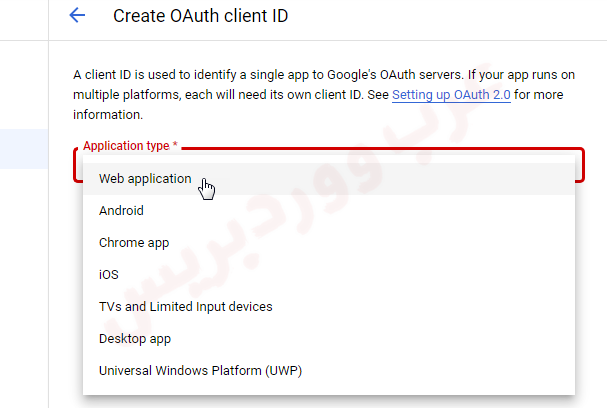The width and height of the screenshot is (607, 408).
Task: Select Web application from the list
Action: (329, 178)
